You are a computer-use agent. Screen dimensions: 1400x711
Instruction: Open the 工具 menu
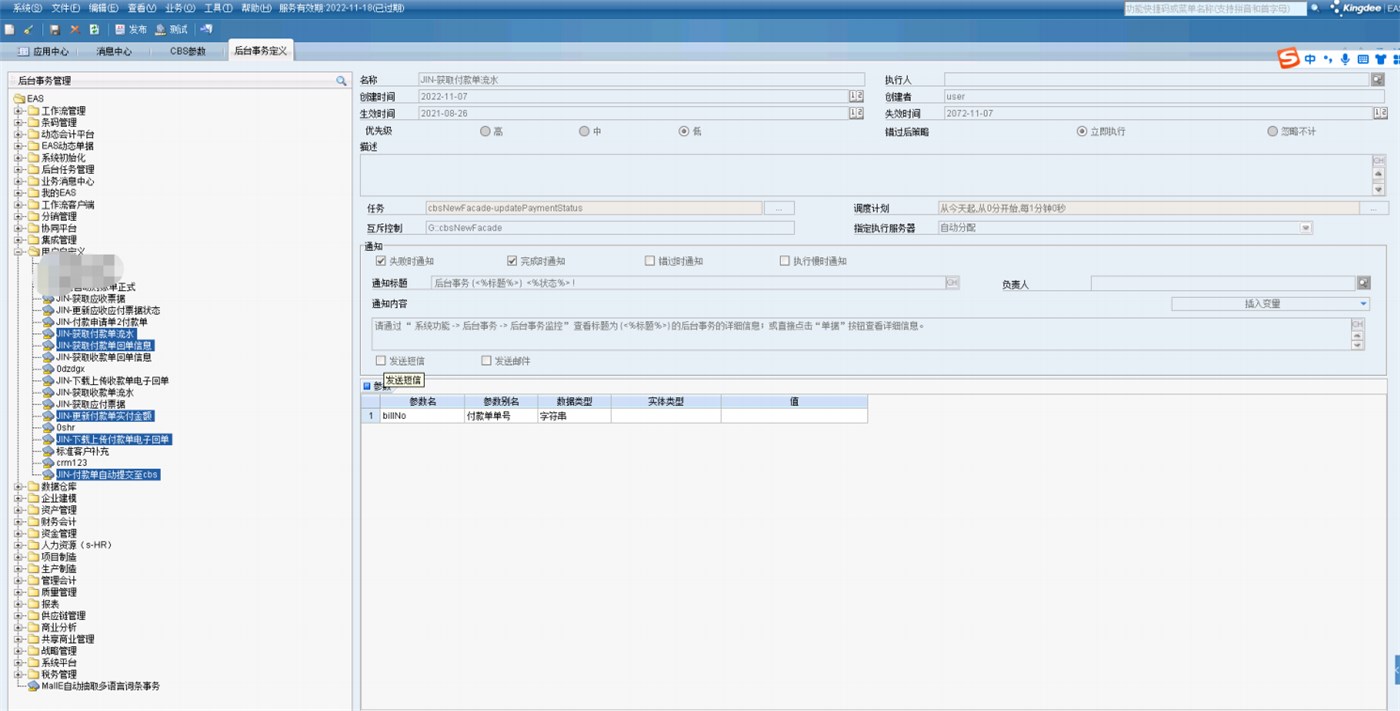pos(218,8)
